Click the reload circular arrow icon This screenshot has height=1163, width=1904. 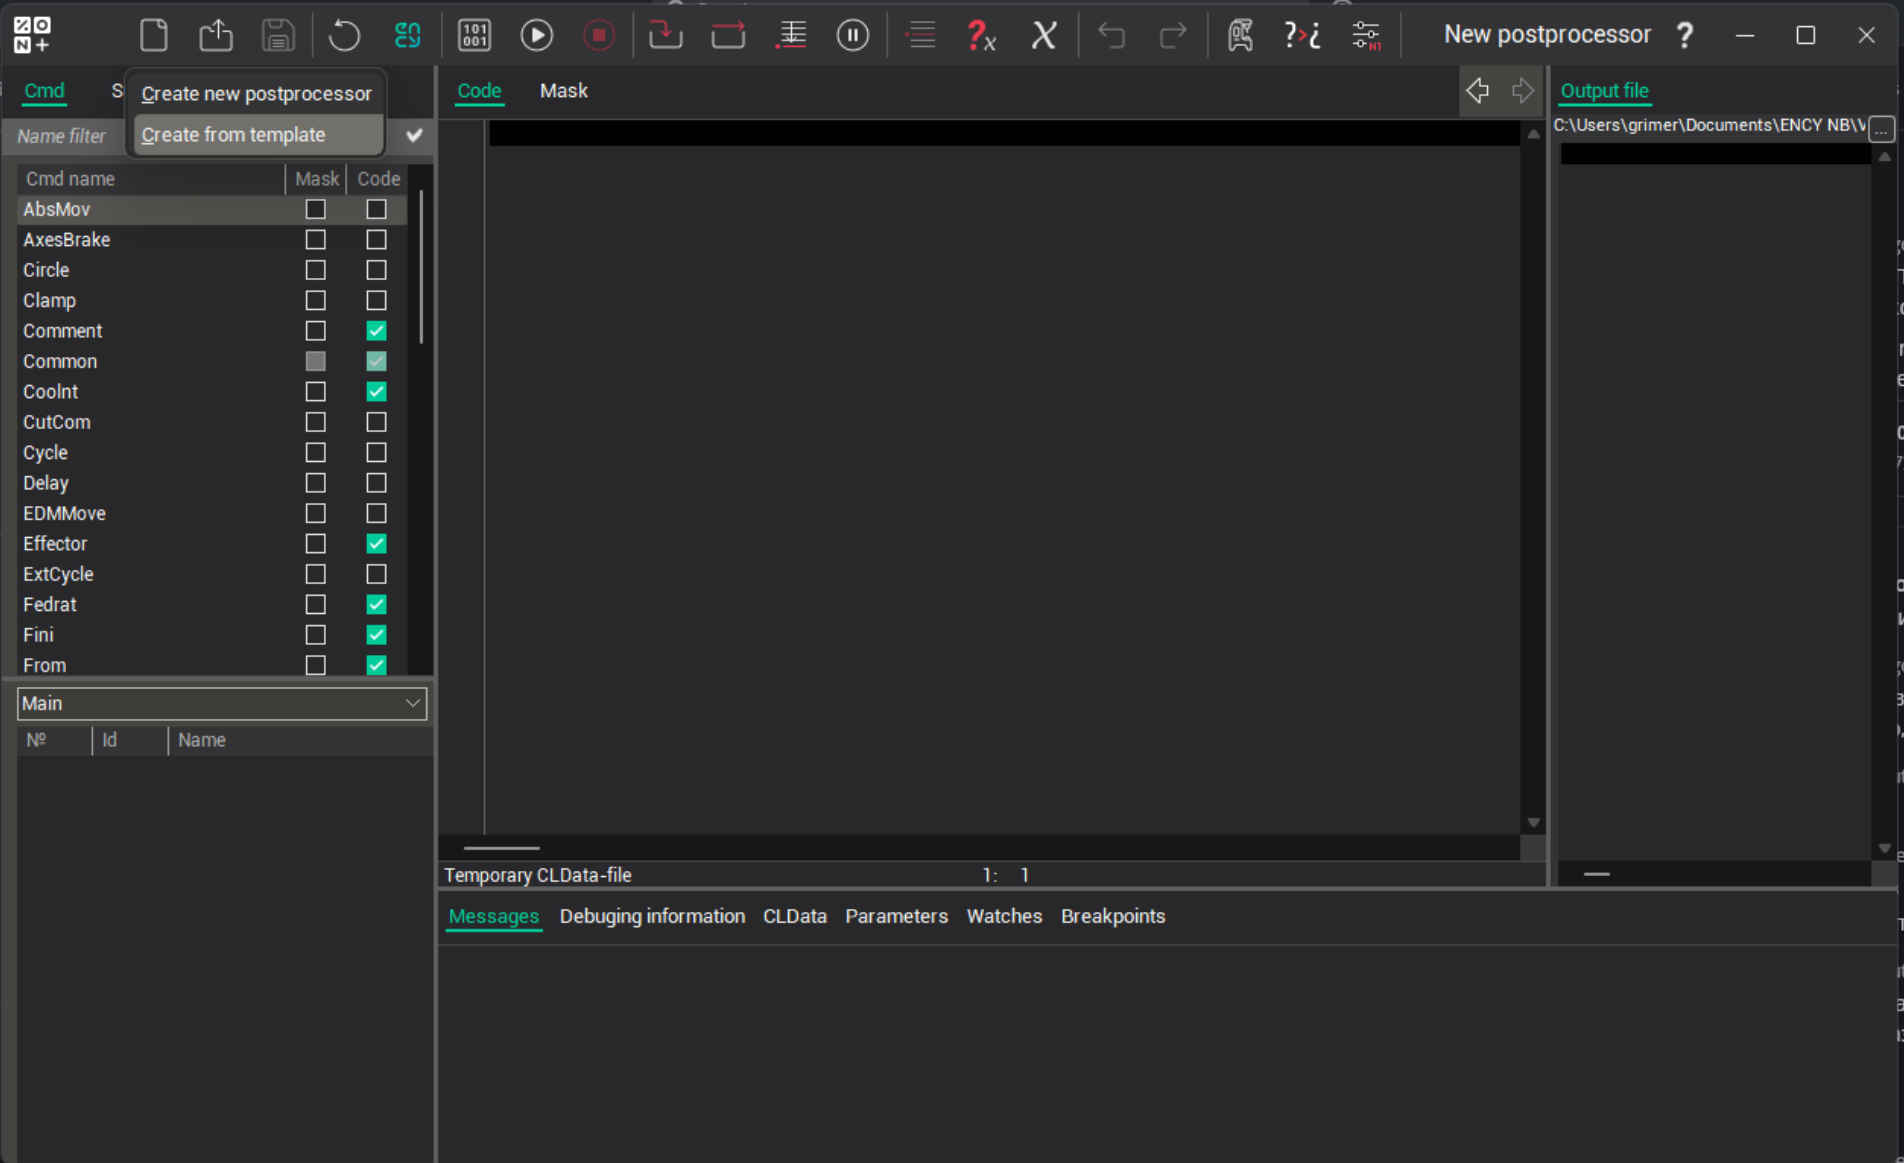coord(344,35)
